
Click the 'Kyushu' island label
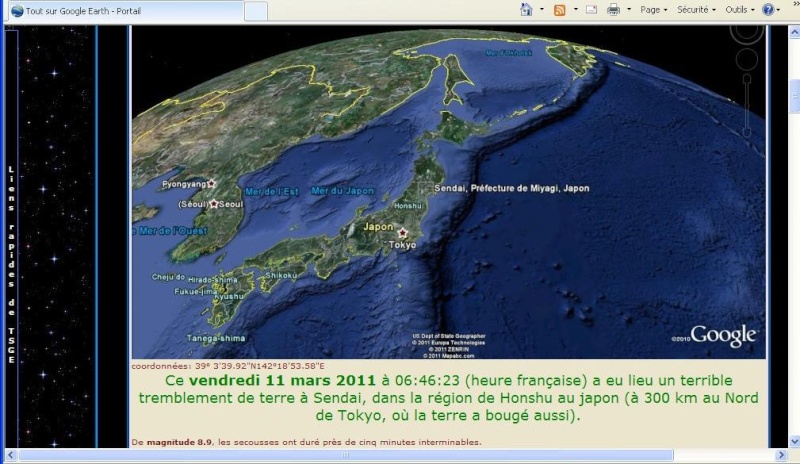pos(229,296)
